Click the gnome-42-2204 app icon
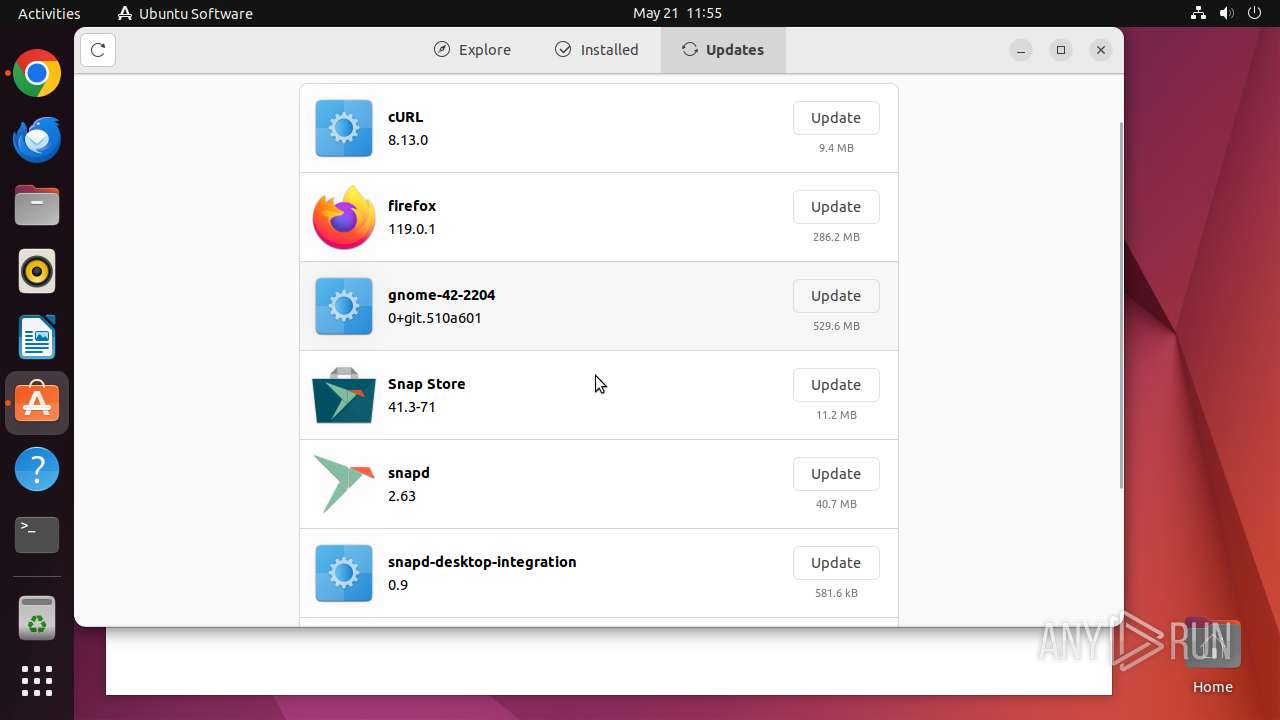Viewport: 1280px width, 720px height. pyautogui.click(x=344, y=306)
